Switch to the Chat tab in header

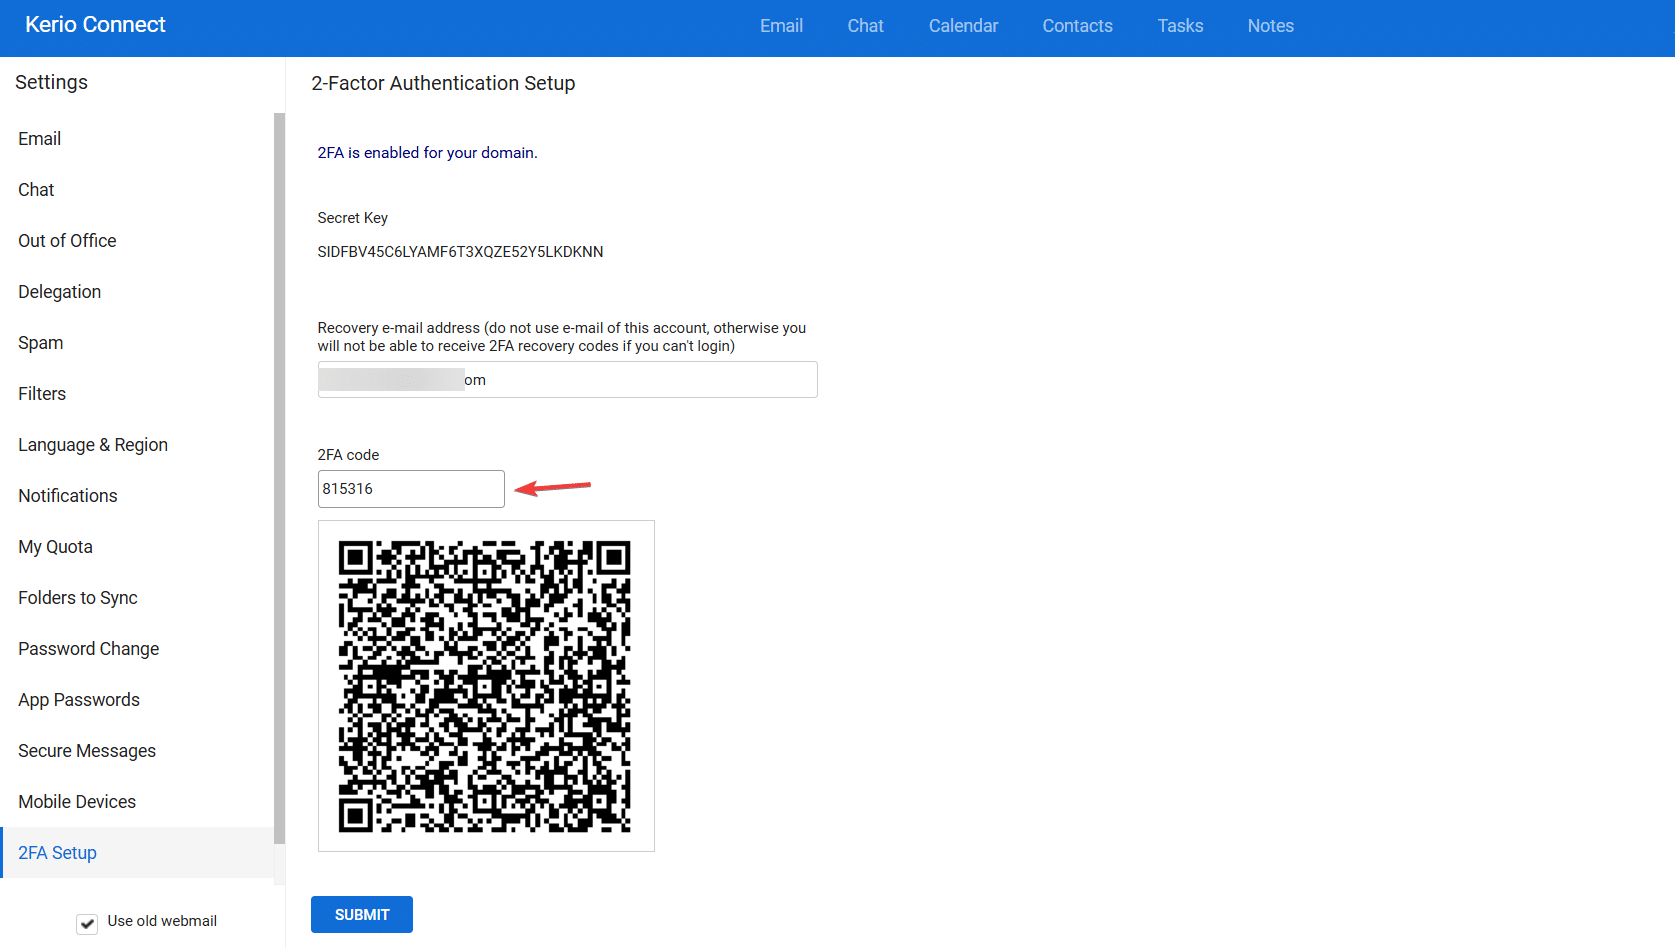(x=865, y=26)
